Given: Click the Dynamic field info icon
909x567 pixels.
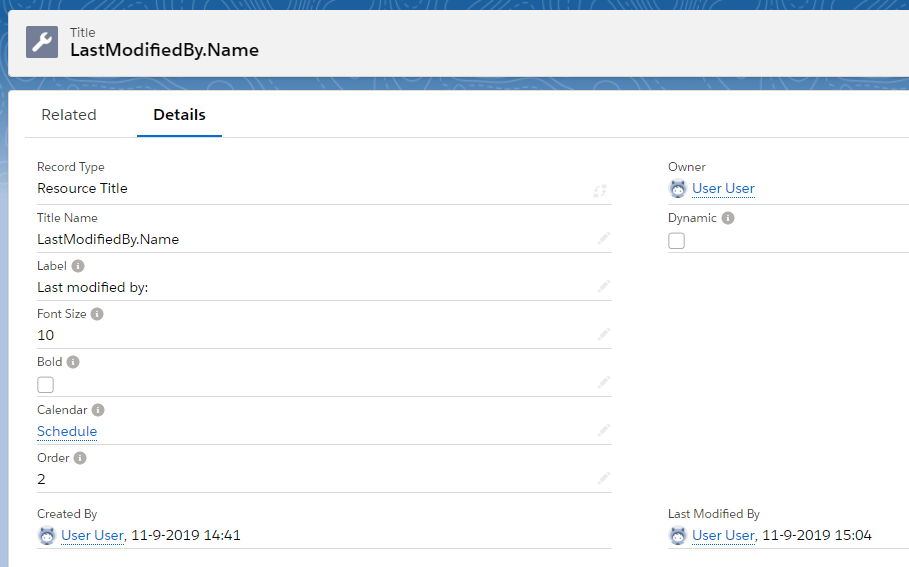Looking at the screenshot, I should (x=728, y=218).
